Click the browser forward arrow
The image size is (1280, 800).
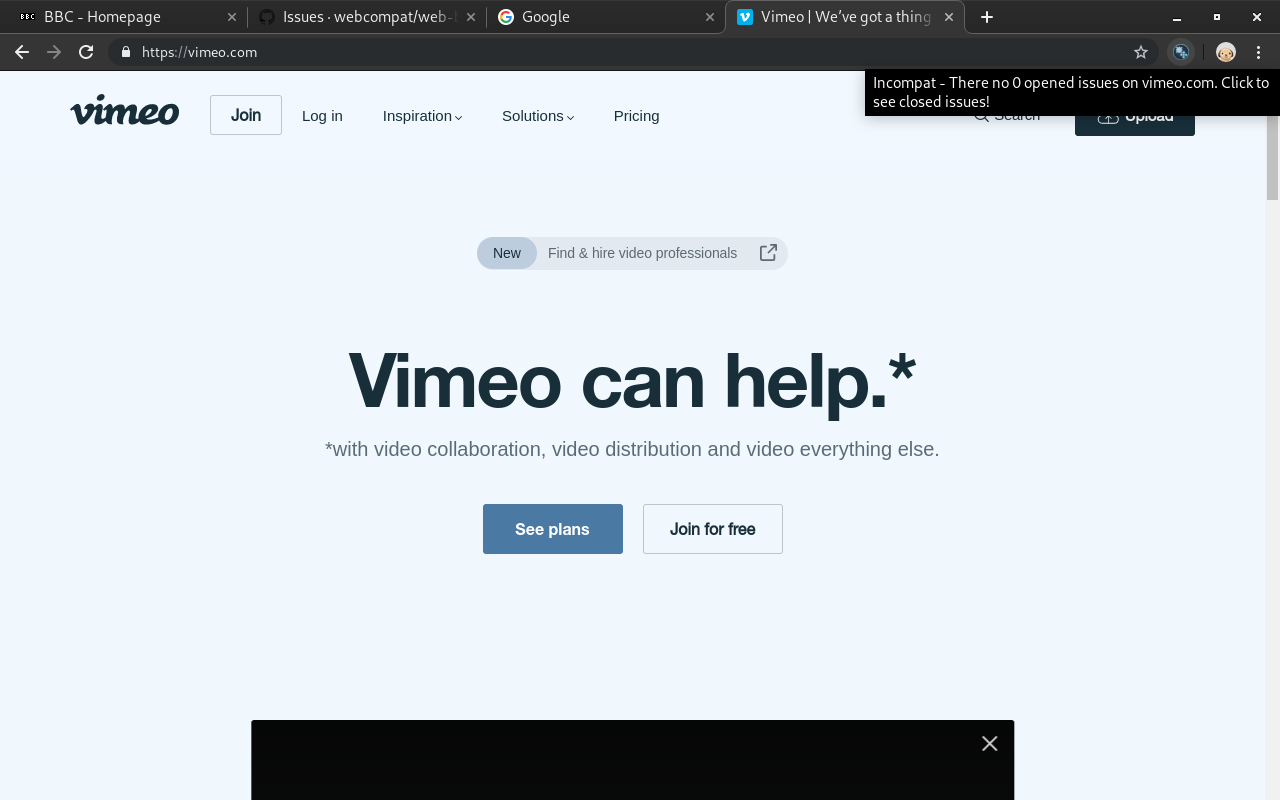pos(54,52)
